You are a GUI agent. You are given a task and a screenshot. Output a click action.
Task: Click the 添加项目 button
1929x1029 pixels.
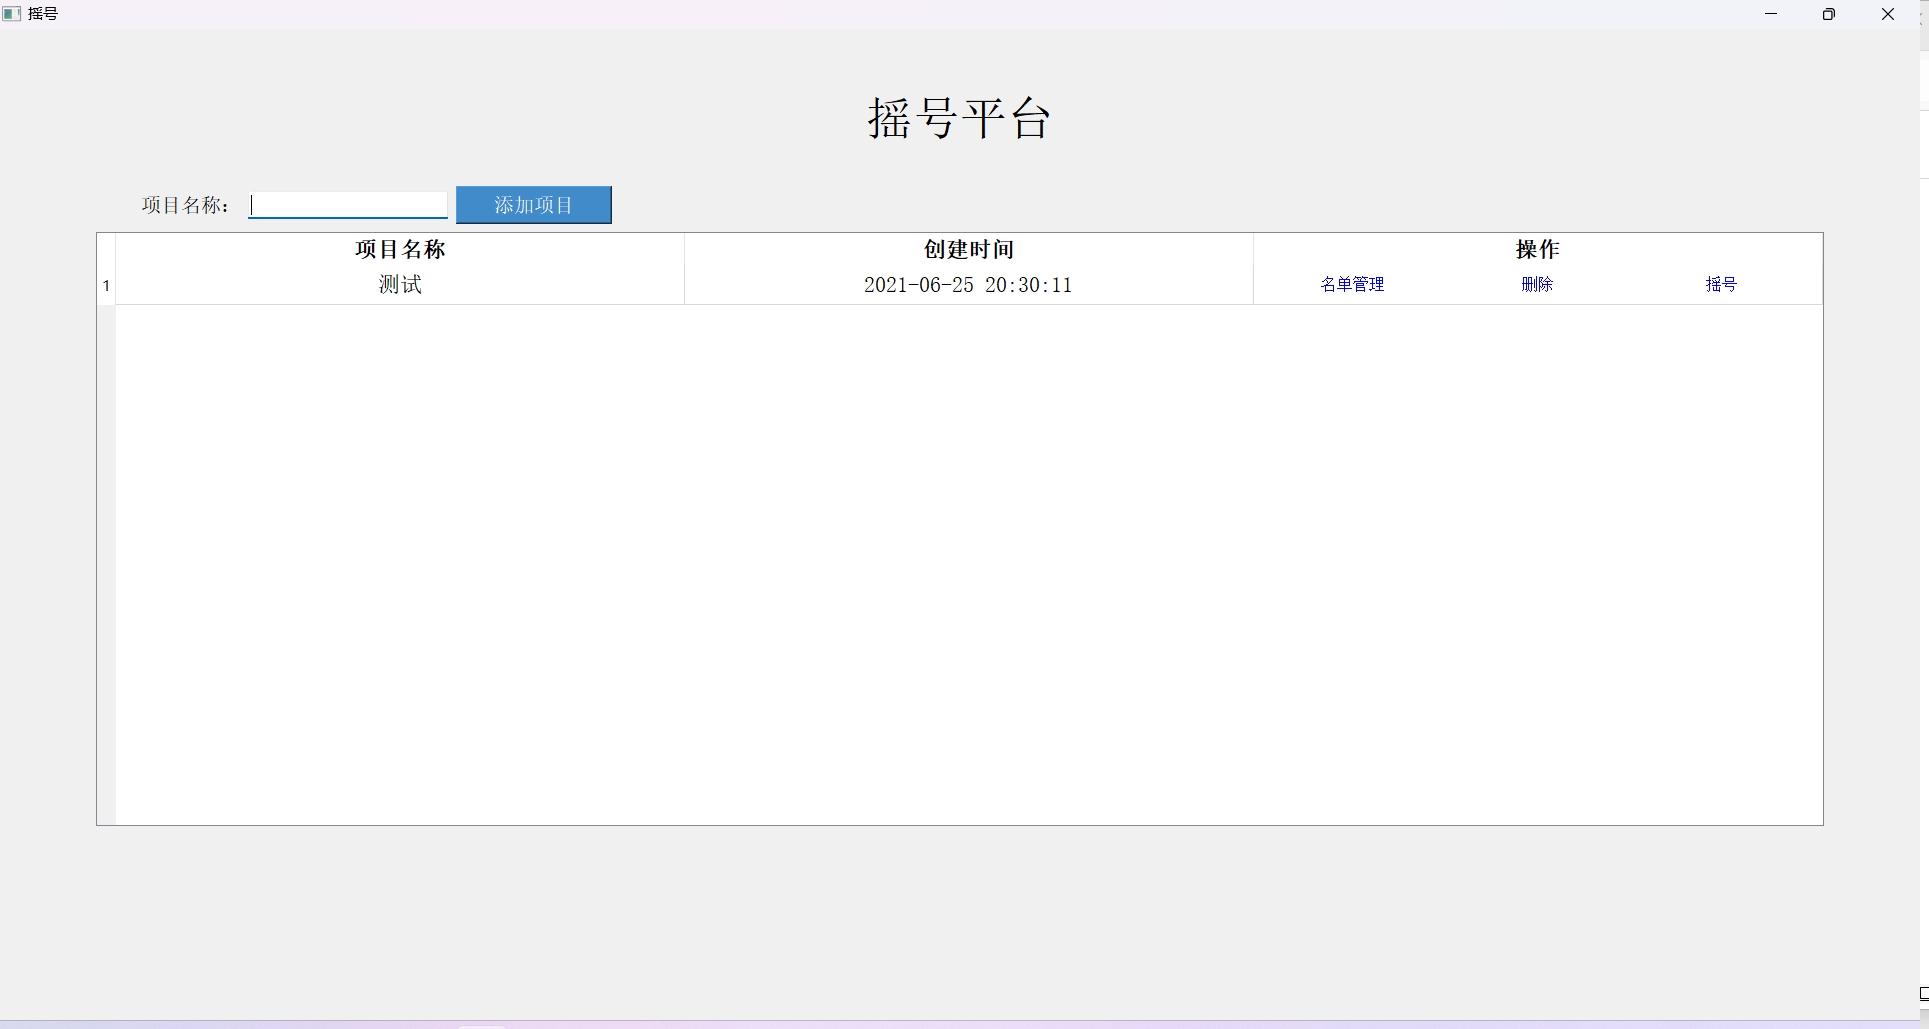(x=534, y=205)
